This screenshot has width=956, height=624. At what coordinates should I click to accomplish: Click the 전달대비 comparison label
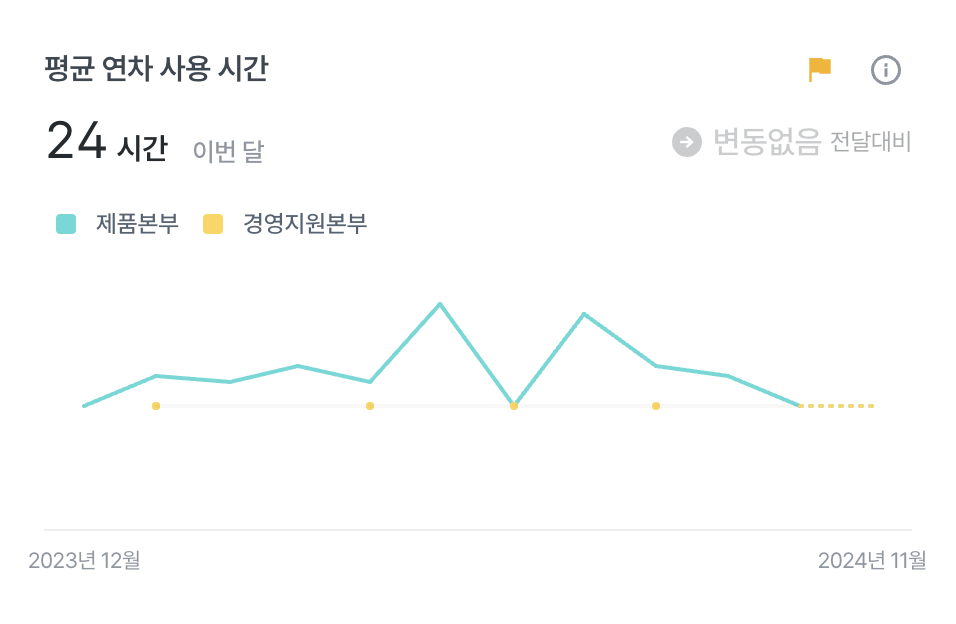pyautogui.click(x=871, y=143)
